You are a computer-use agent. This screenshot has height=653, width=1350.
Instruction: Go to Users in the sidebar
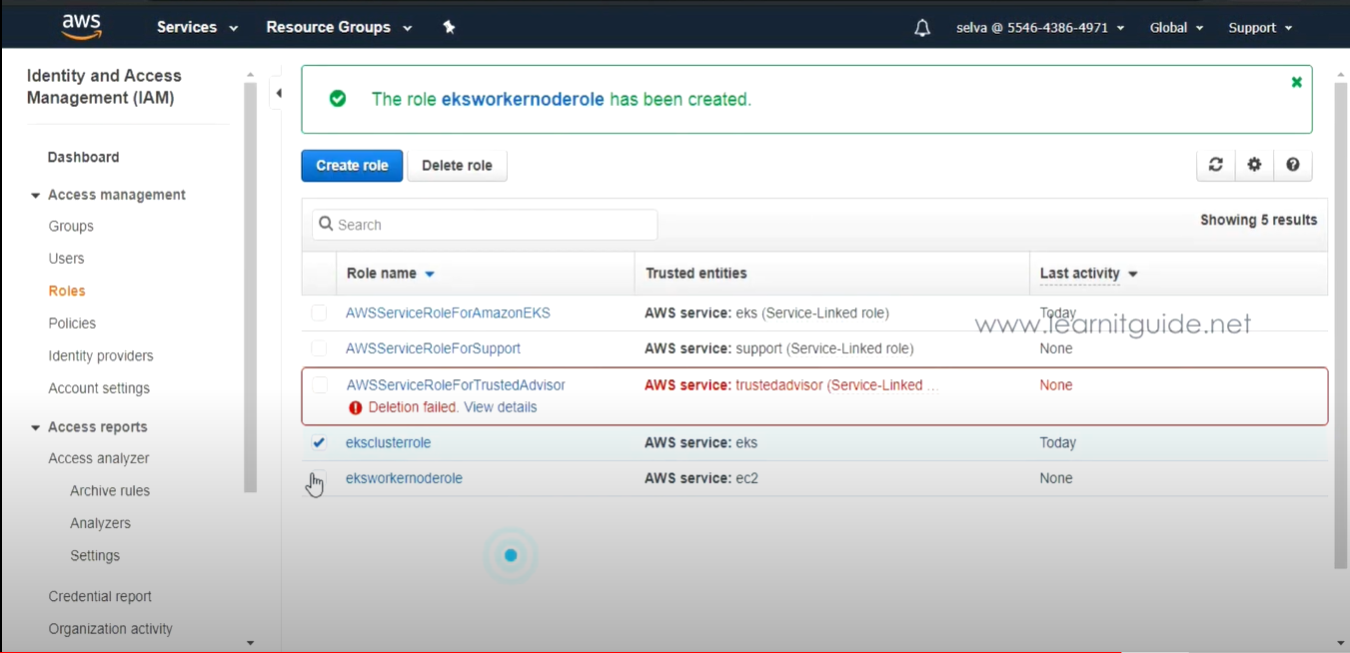tap(66, 258)
